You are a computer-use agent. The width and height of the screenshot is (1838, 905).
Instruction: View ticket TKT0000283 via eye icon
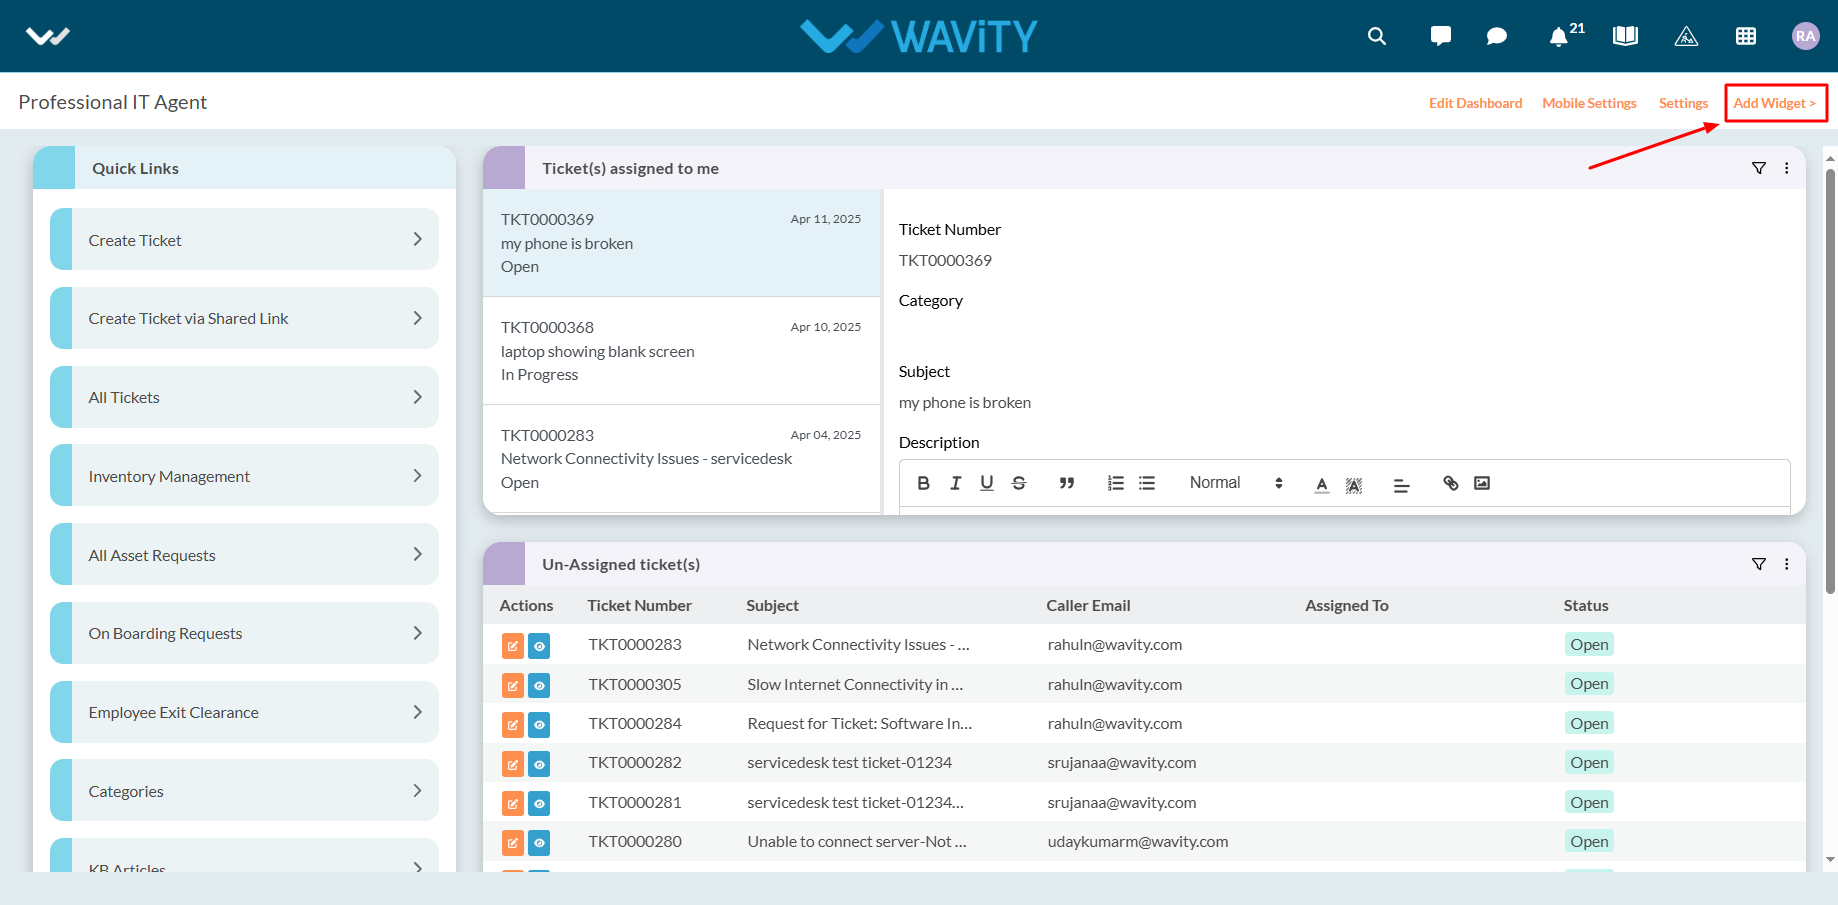coord(539,646)
